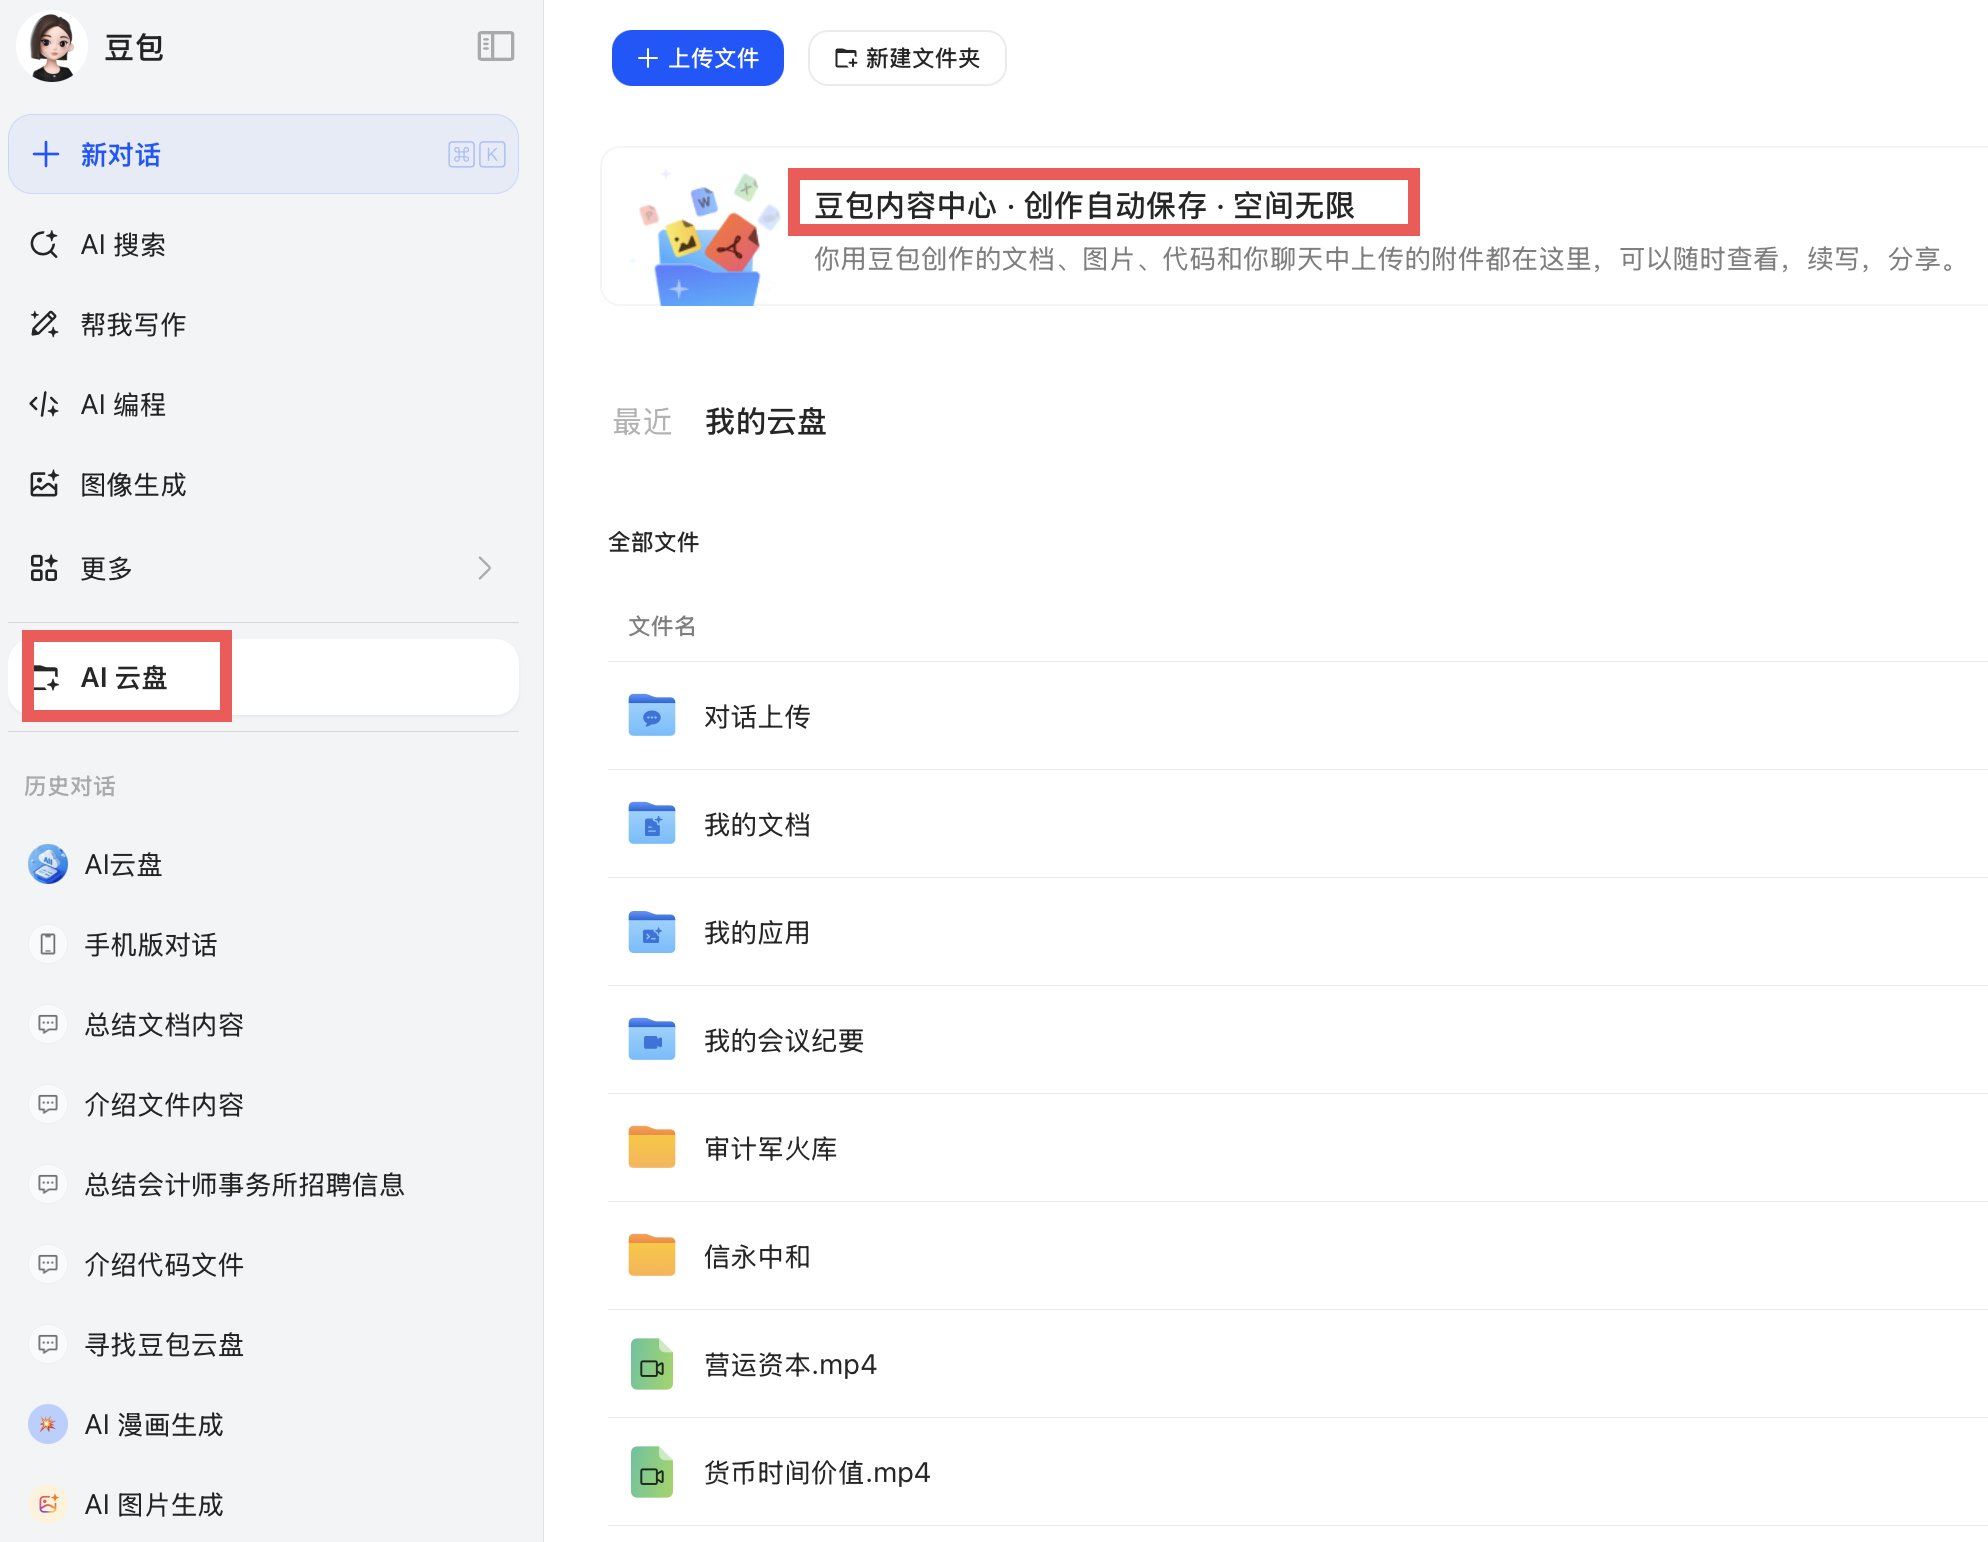The image size is (1988, 1542).
Task: Open the 我的文档 folder
Action: 1297,824
